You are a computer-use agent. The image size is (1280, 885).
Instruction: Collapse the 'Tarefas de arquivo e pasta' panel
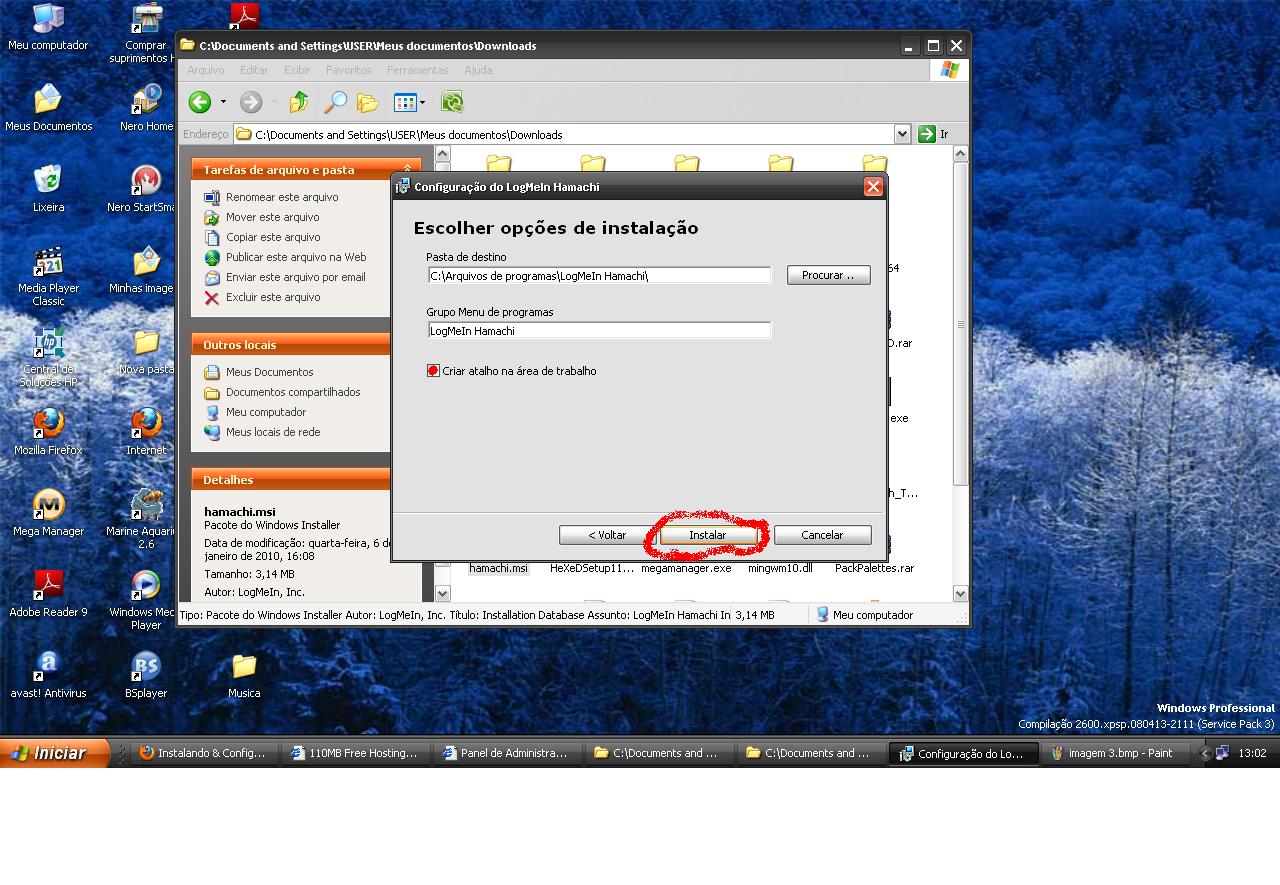[407, 170]
